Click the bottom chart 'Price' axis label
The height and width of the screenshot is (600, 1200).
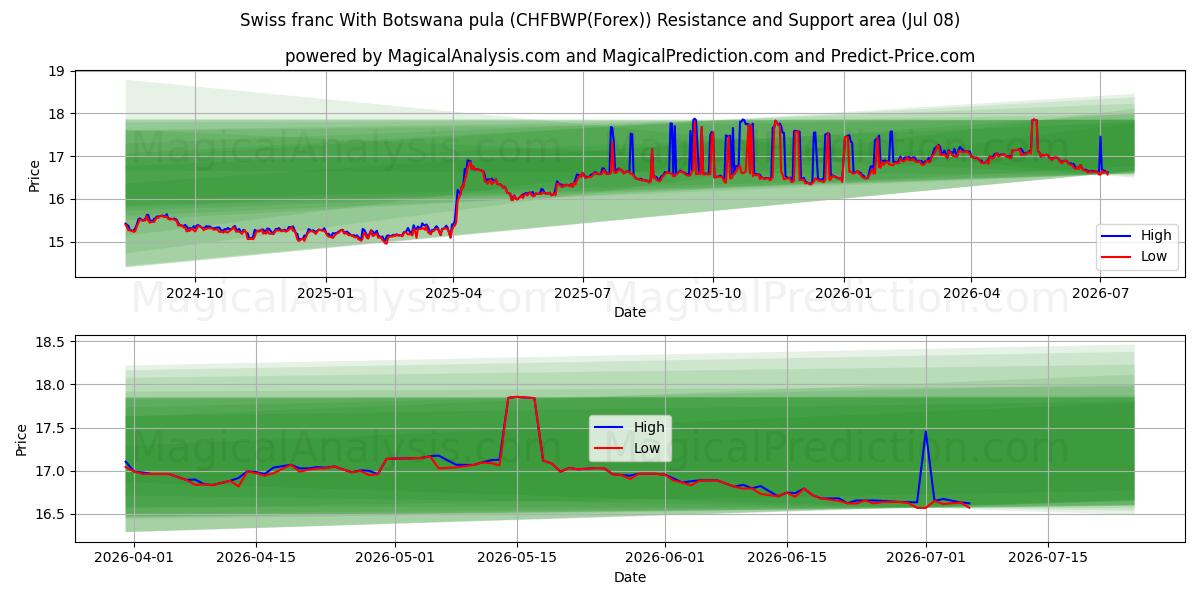(22, 439)
